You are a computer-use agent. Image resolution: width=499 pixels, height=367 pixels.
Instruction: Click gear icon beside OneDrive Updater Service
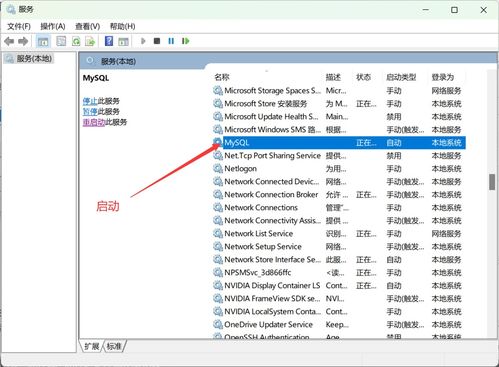point(218,325)
